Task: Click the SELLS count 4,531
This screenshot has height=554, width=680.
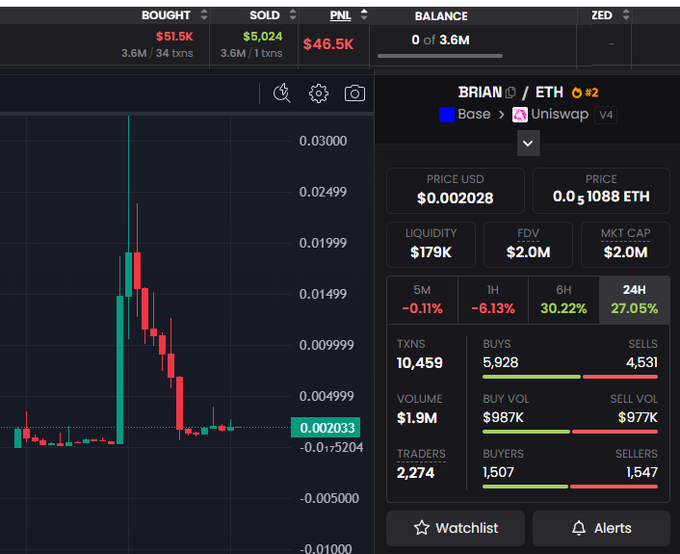Action: 642,363
